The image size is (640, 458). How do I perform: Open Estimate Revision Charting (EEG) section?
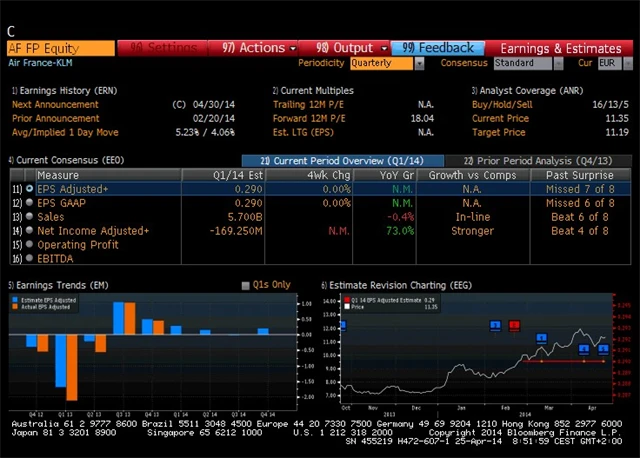(x=397, y=285)
